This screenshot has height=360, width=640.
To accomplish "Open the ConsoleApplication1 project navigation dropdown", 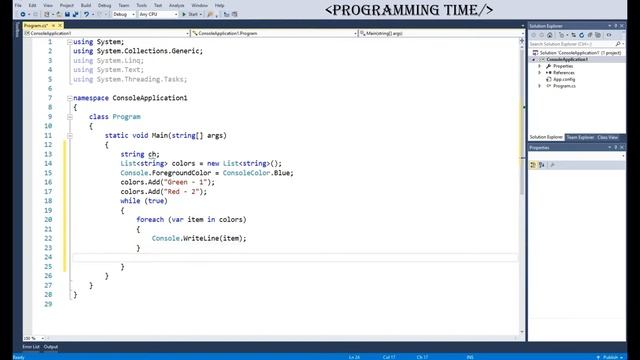I will 107,33.
